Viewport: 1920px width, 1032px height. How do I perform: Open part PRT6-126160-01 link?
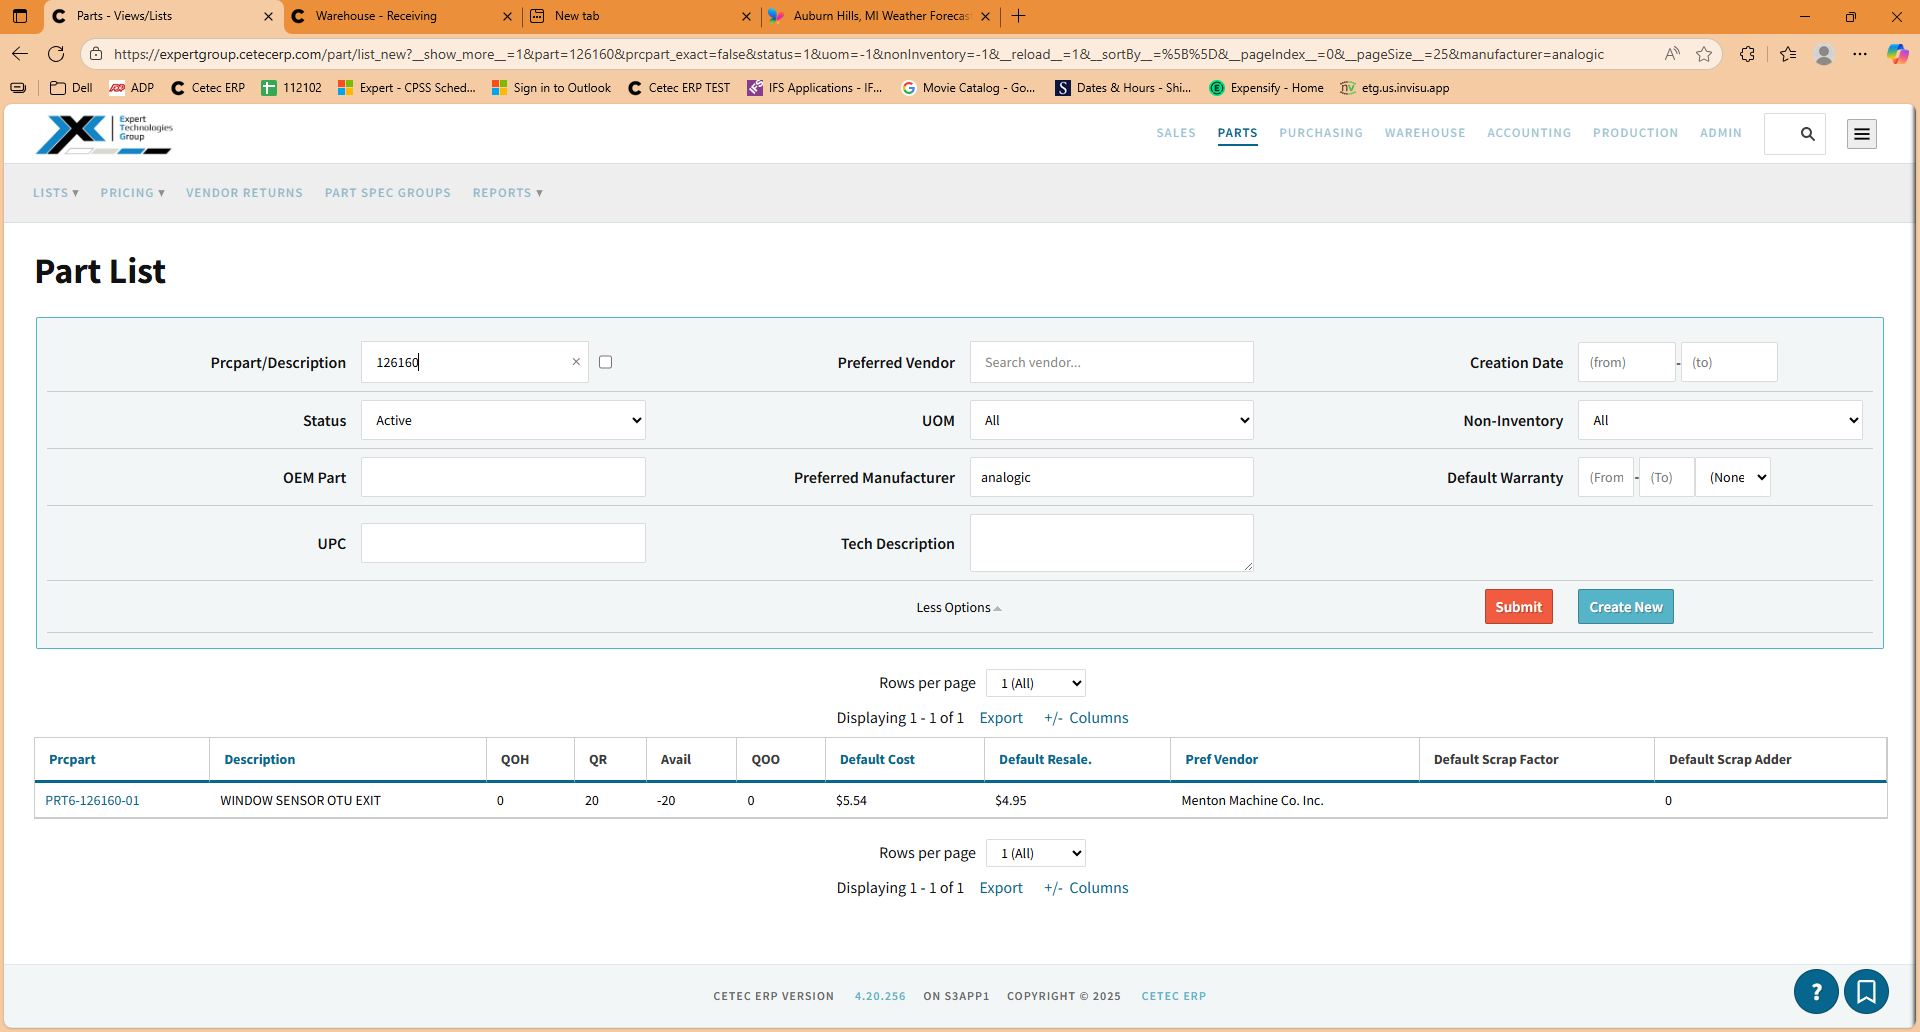[92, 801]
